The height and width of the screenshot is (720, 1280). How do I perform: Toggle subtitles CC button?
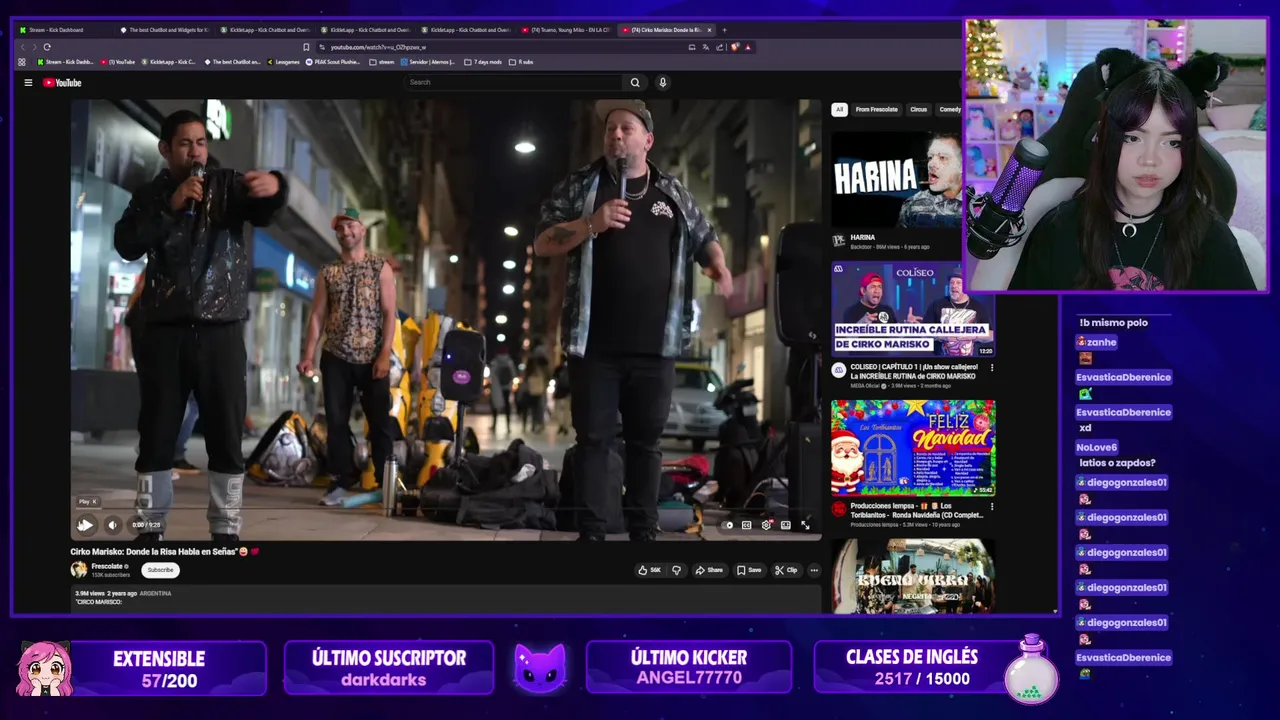click(746, 525)
